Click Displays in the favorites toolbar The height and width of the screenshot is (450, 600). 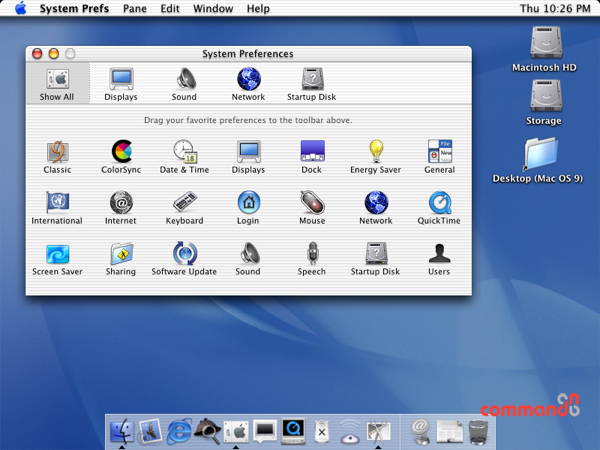[x=121, y=84]
